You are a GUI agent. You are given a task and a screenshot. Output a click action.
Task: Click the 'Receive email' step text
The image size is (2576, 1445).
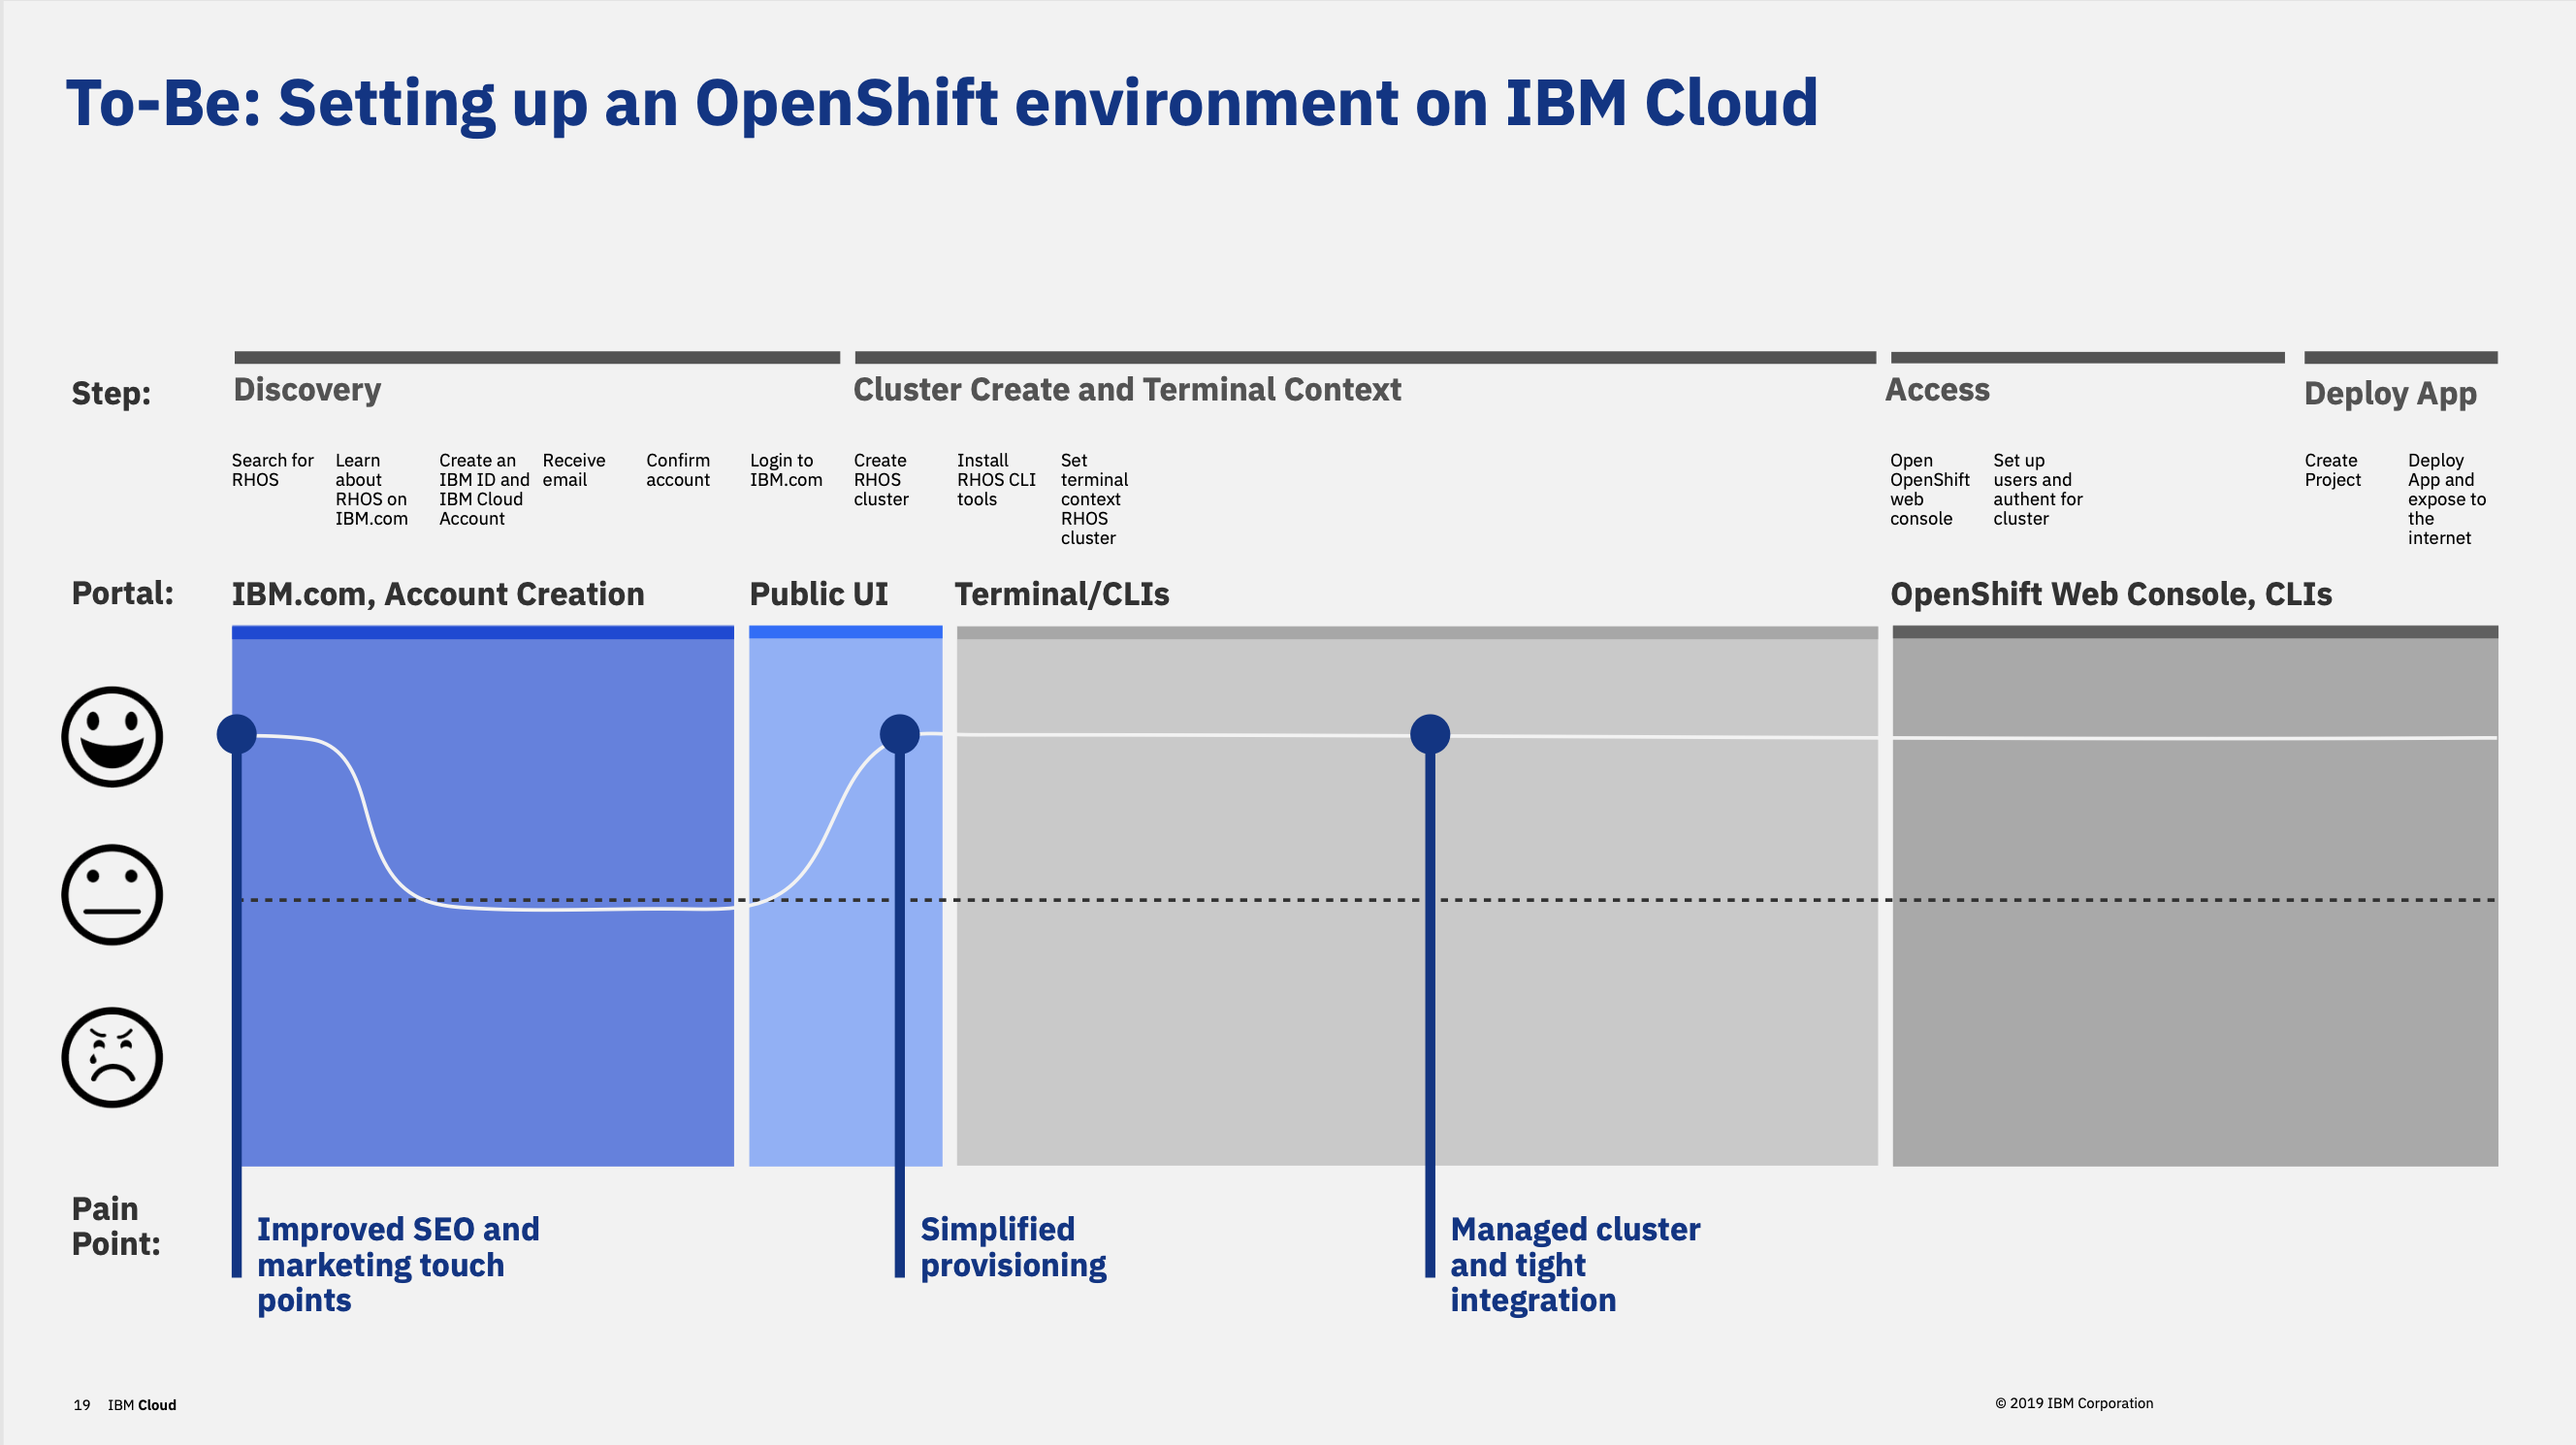574,470
